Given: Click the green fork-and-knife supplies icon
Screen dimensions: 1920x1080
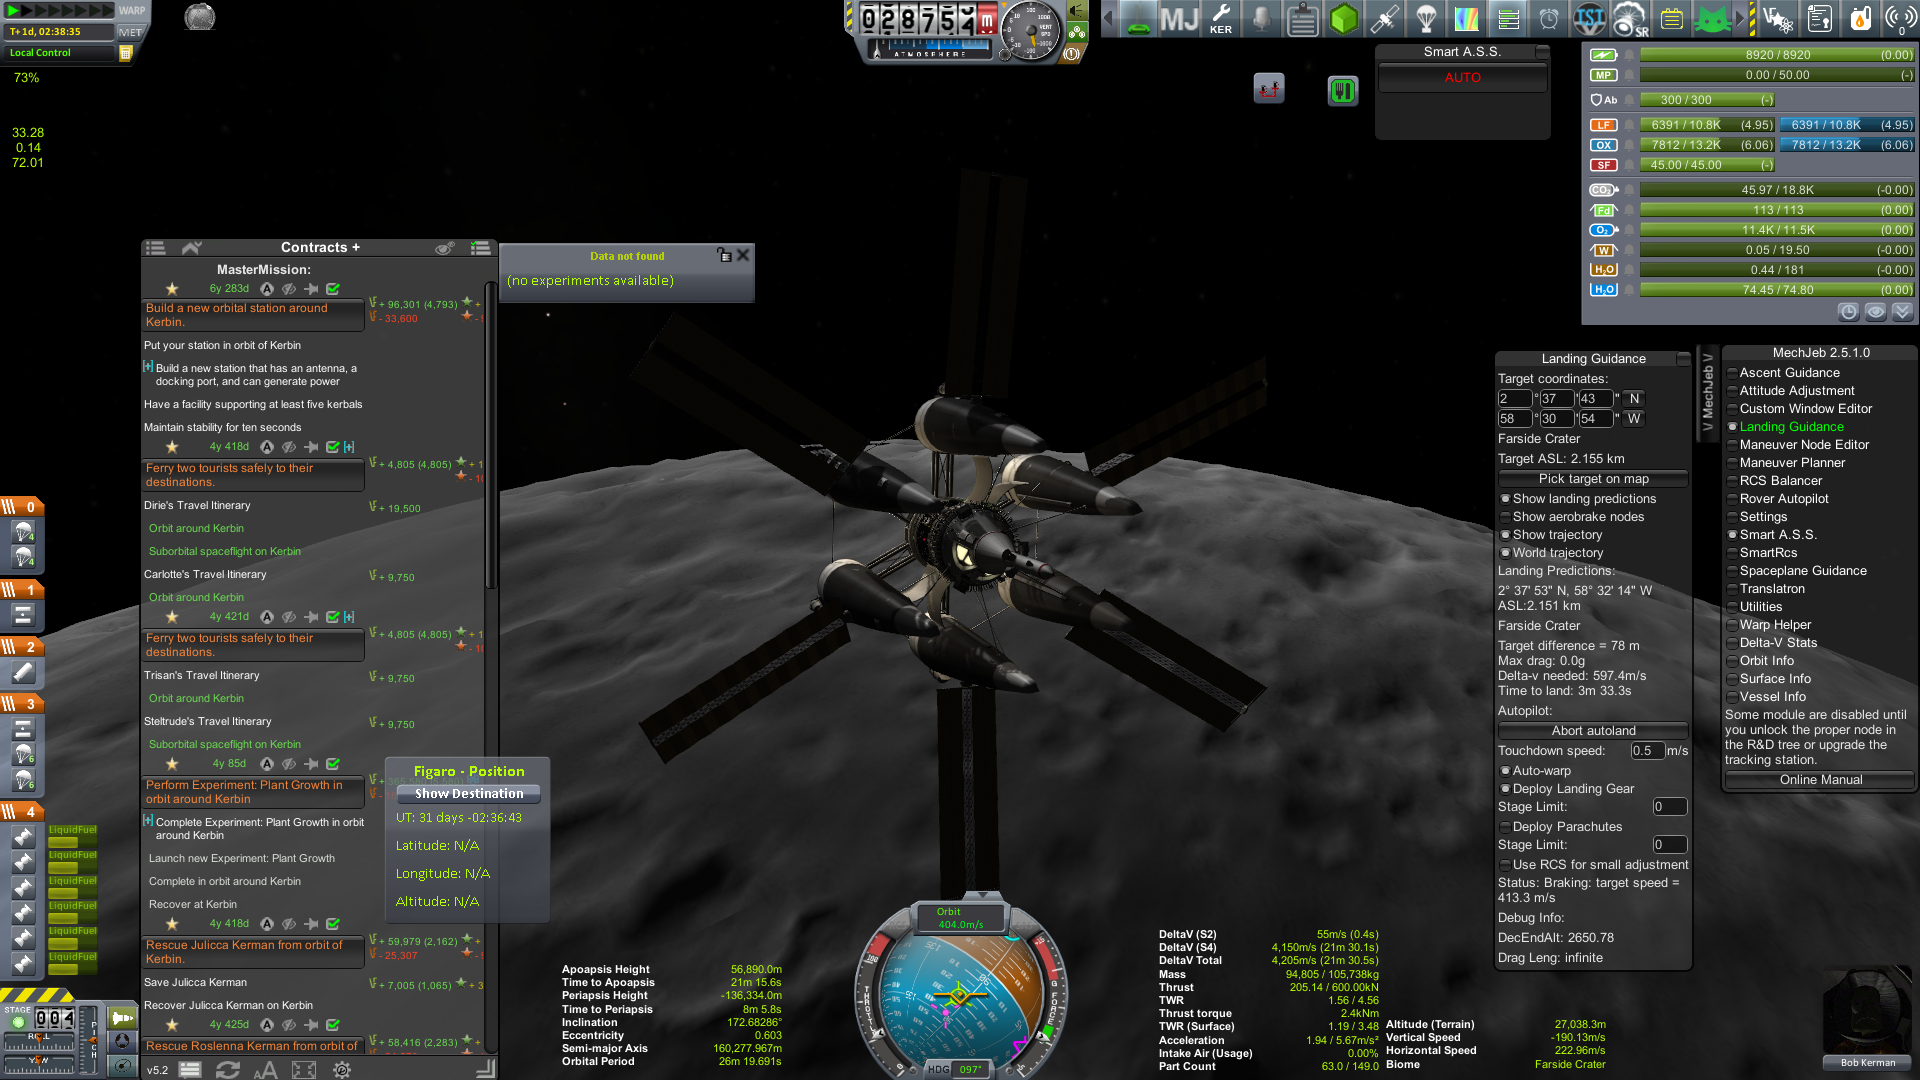Looking at the screenshot, I should [x=1343, y=91].
